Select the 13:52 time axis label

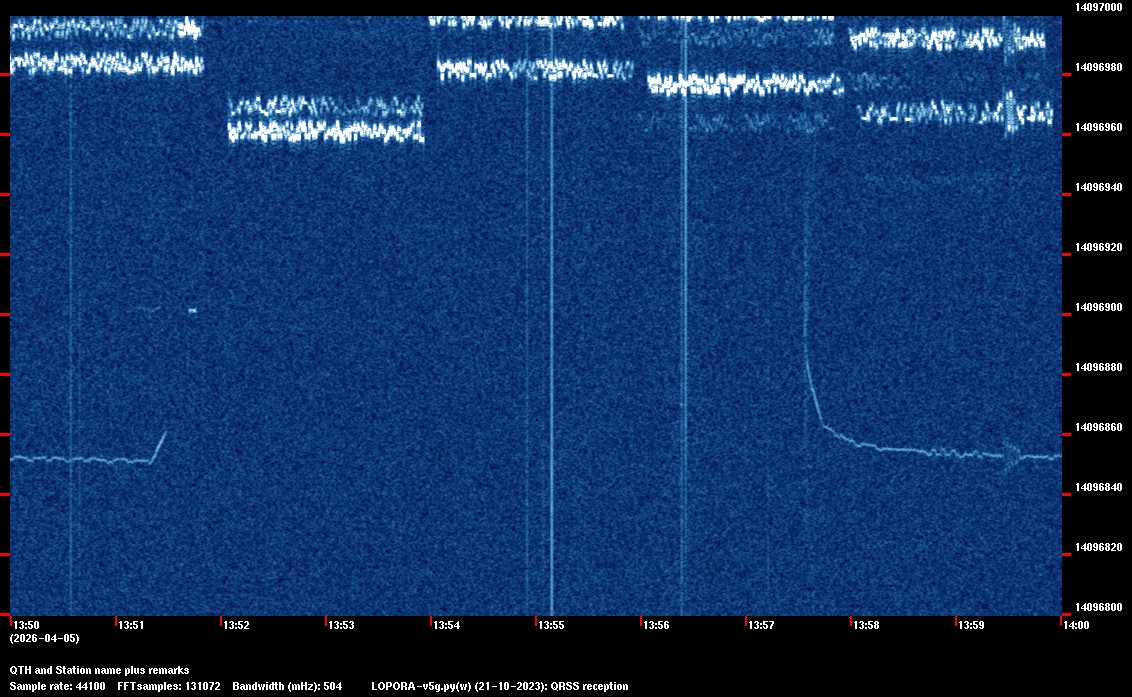click(x=236, y=625)
